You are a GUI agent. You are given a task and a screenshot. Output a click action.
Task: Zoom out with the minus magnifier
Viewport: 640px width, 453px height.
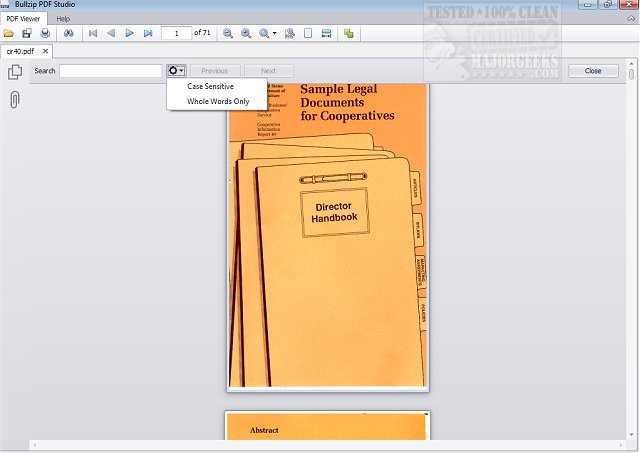228,33
